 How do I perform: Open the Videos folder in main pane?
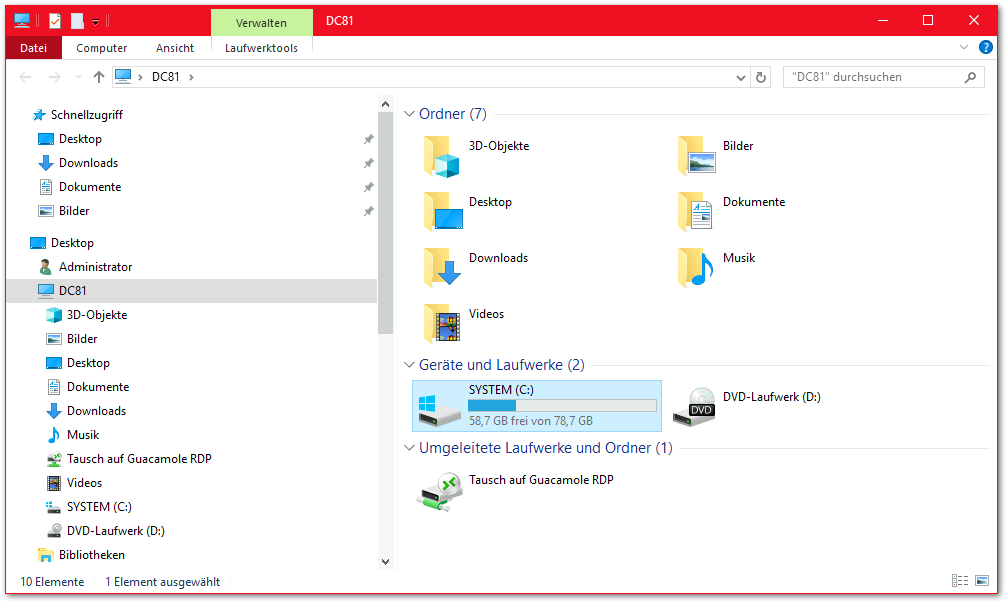point(440,323)
